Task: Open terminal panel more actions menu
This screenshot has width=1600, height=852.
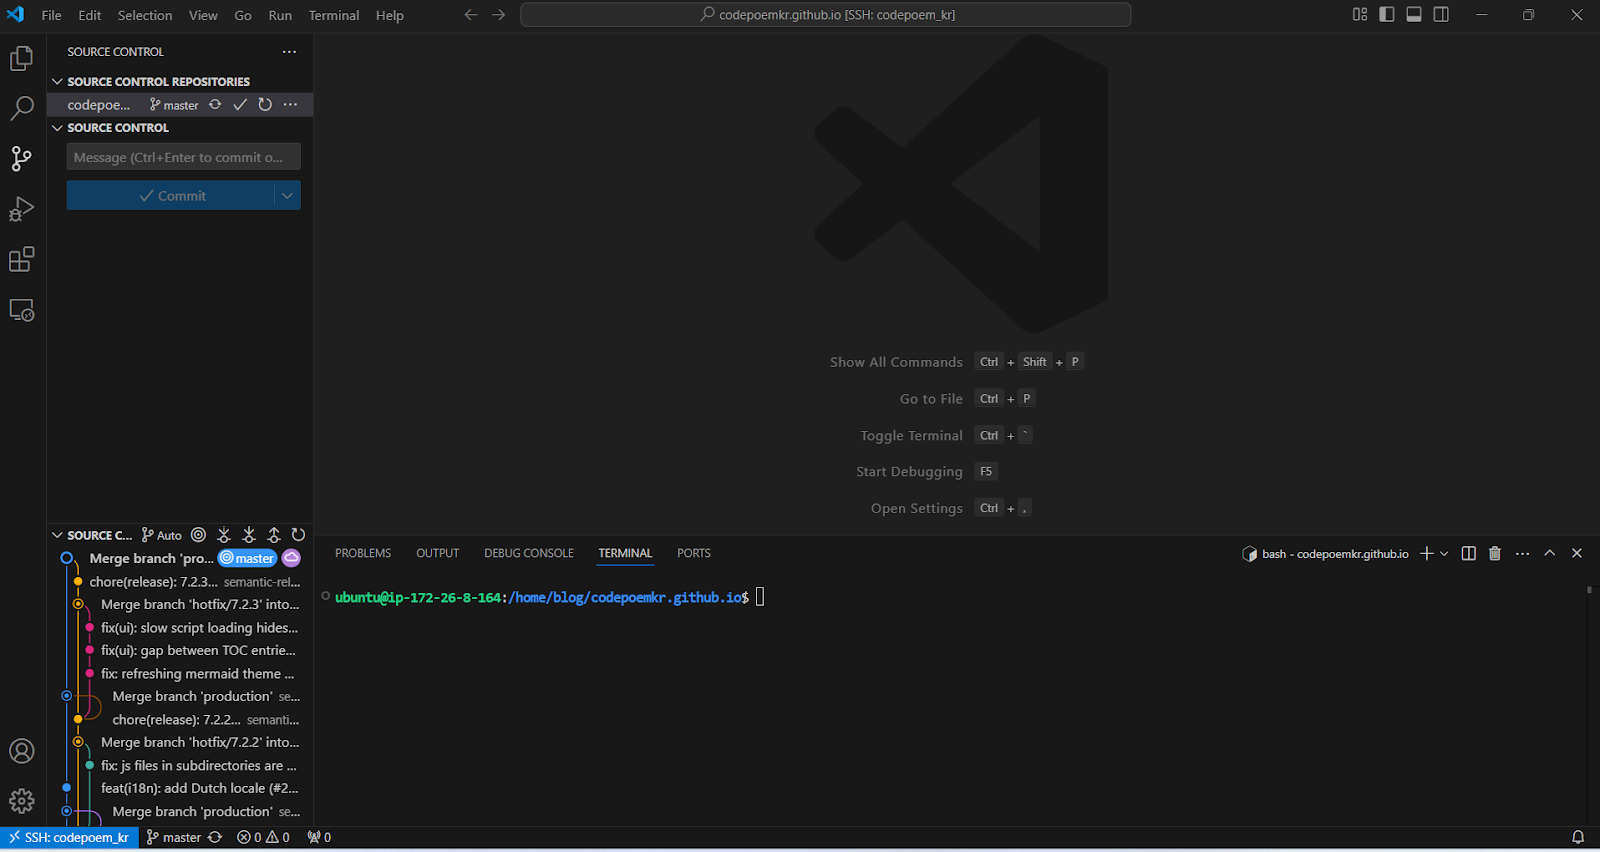Action: coord(1522,553)
